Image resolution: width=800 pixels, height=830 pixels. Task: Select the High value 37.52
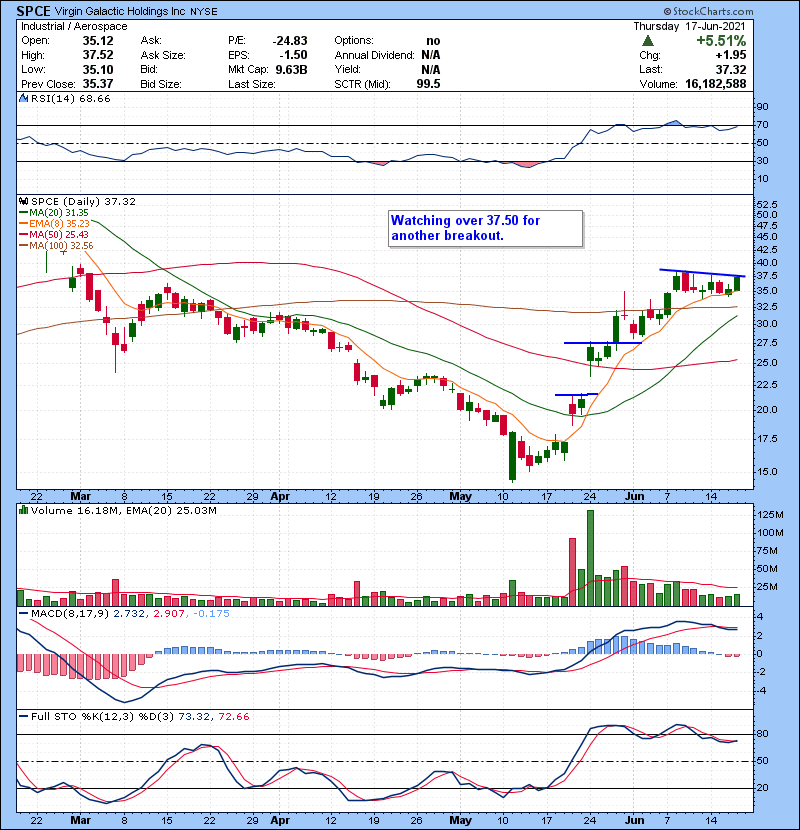pos(98,55)
